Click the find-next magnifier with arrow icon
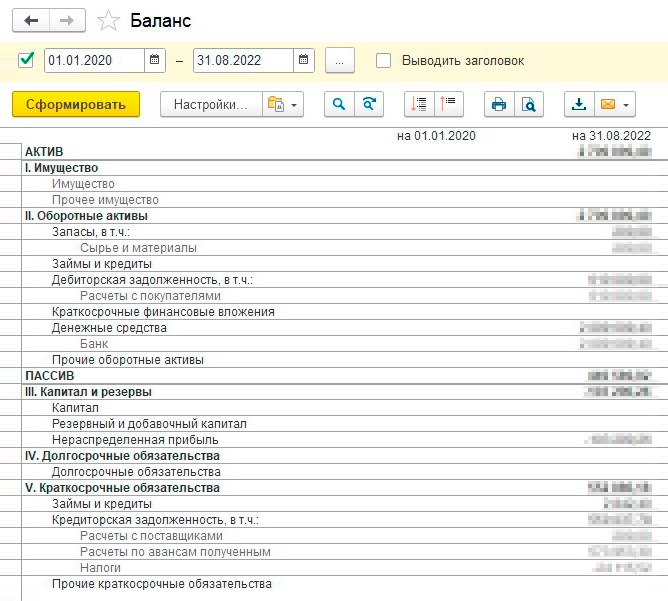668x601 pixels. coord(369,104)
